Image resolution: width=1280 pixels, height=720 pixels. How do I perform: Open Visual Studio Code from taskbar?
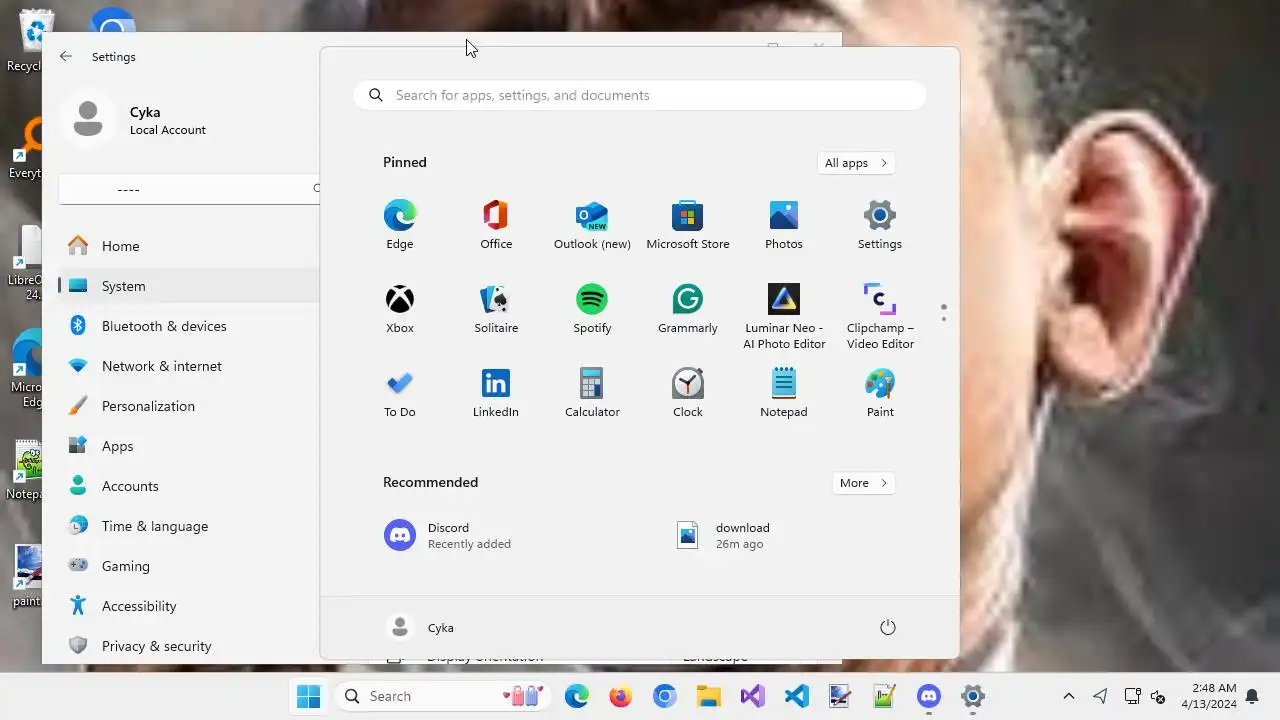coord(797,696)
